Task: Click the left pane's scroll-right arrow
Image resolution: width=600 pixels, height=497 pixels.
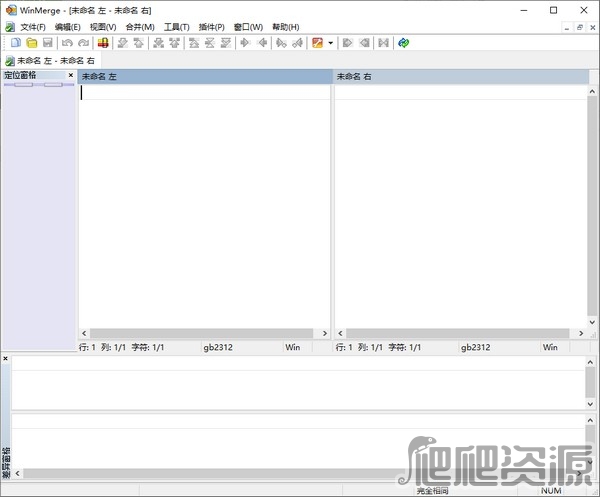Action: (x=324, y=333)
